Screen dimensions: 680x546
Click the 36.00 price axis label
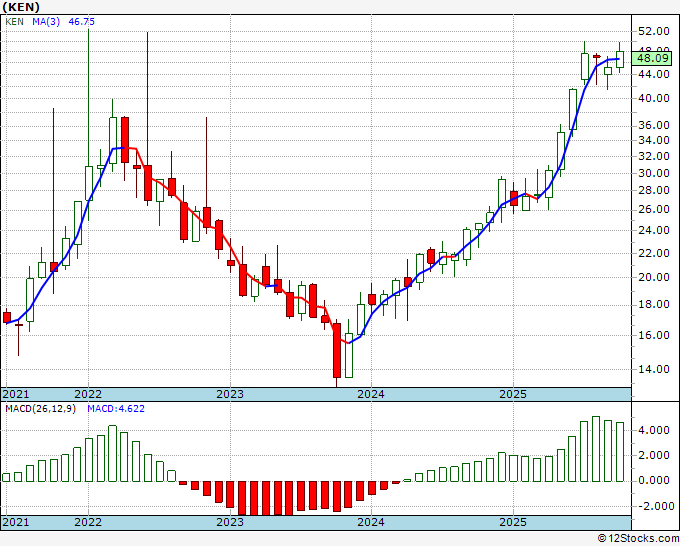pos(654,125)
